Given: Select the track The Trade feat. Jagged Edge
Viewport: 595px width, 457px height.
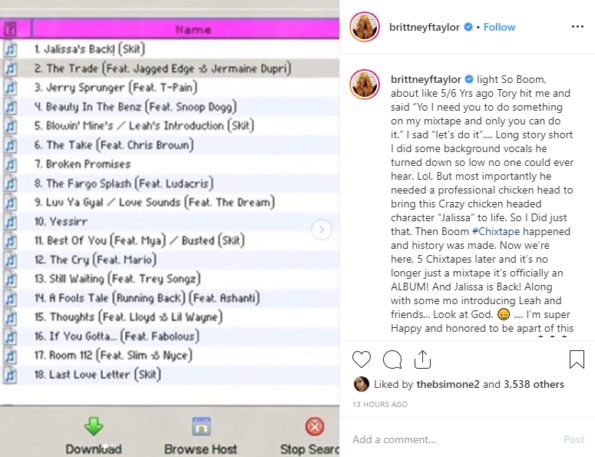Looking at the screenshot, I should pos(170,68).
